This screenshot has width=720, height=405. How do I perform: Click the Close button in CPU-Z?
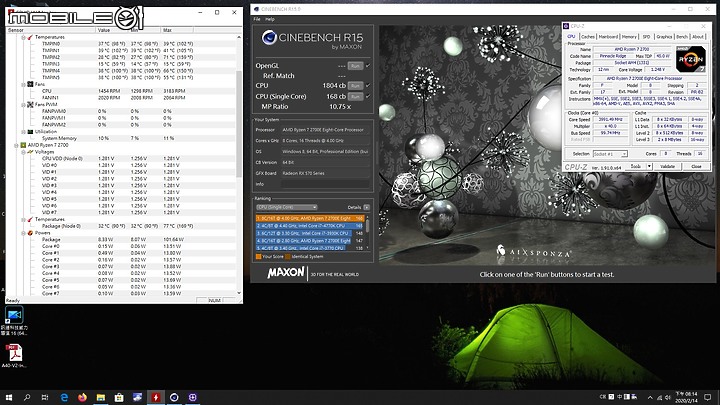(696, 166)
